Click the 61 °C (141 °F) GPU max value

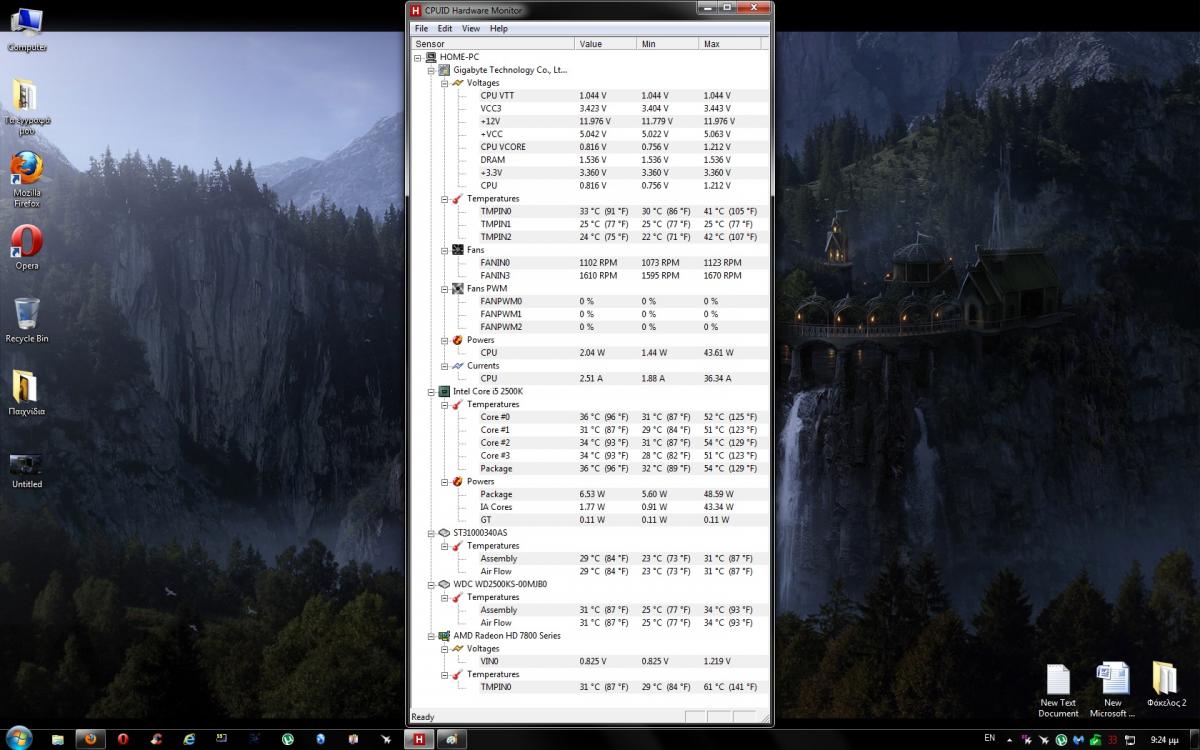point(730,687)
